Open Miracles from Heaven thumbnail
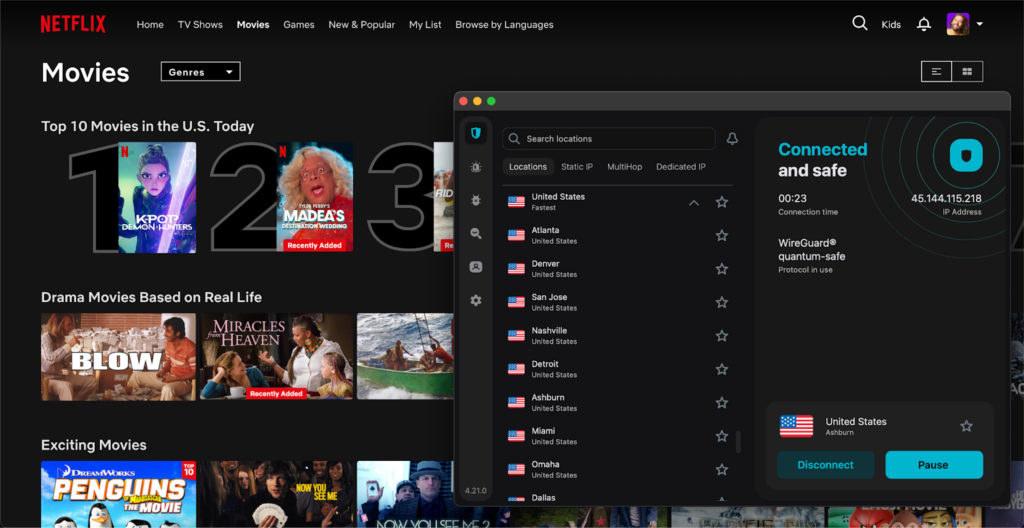The image size is (1024, 528). point(276,356)
